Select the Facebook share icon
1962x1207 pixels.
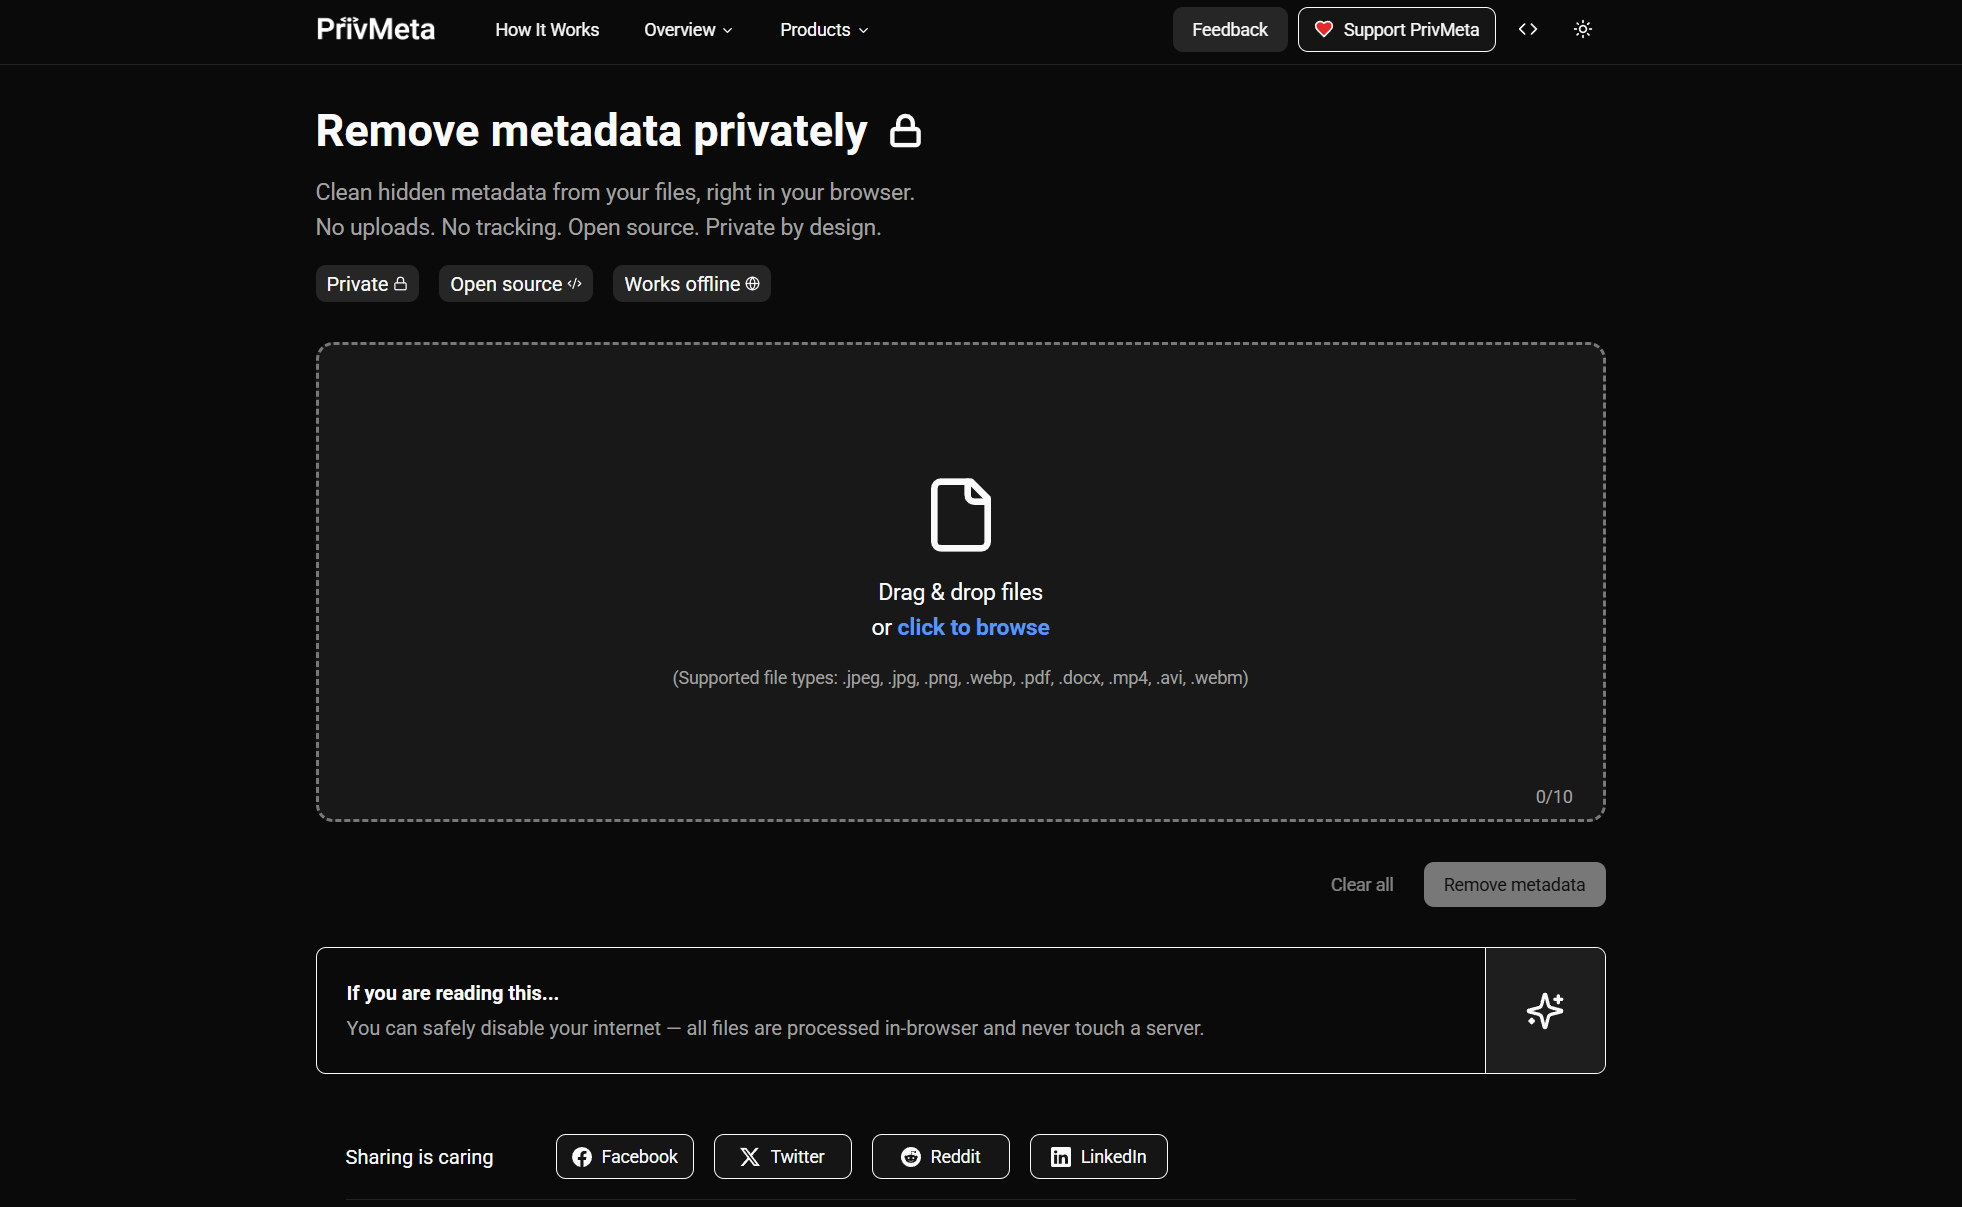coord(583,1156)
